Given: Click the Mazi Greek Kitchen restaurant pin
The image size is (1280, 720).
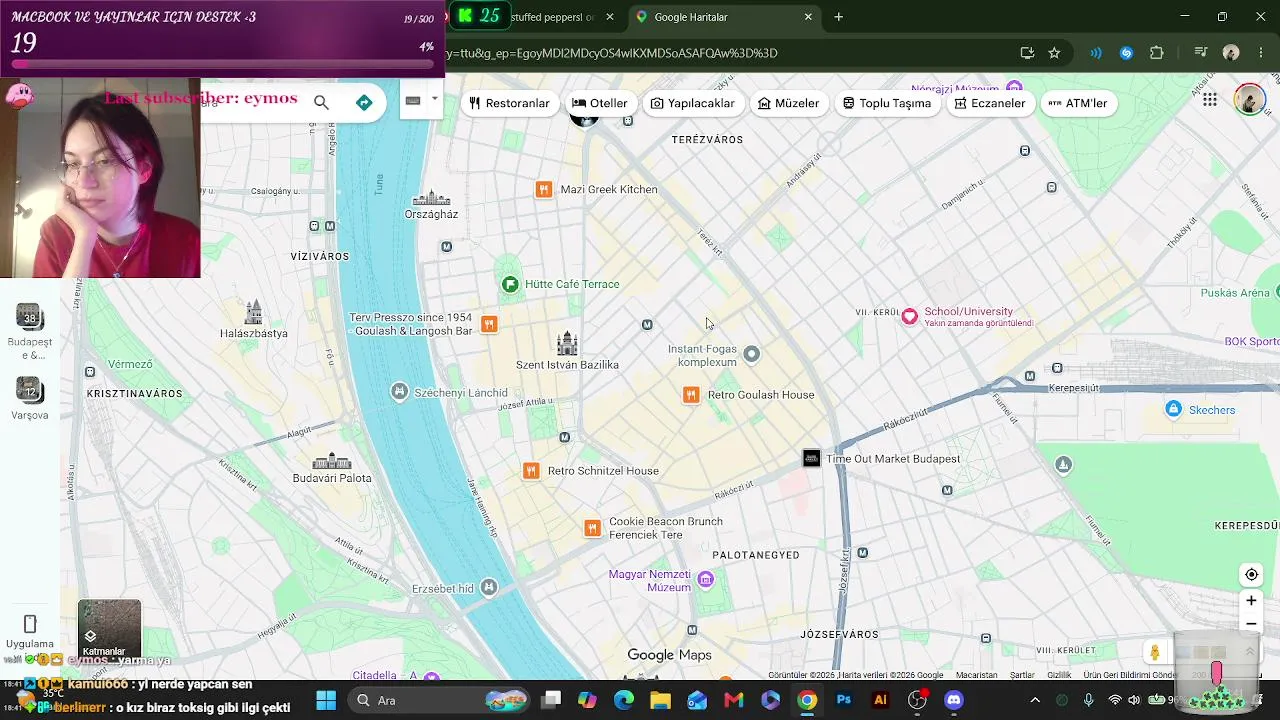Looking at the screenshot, I should pos(544,189).
